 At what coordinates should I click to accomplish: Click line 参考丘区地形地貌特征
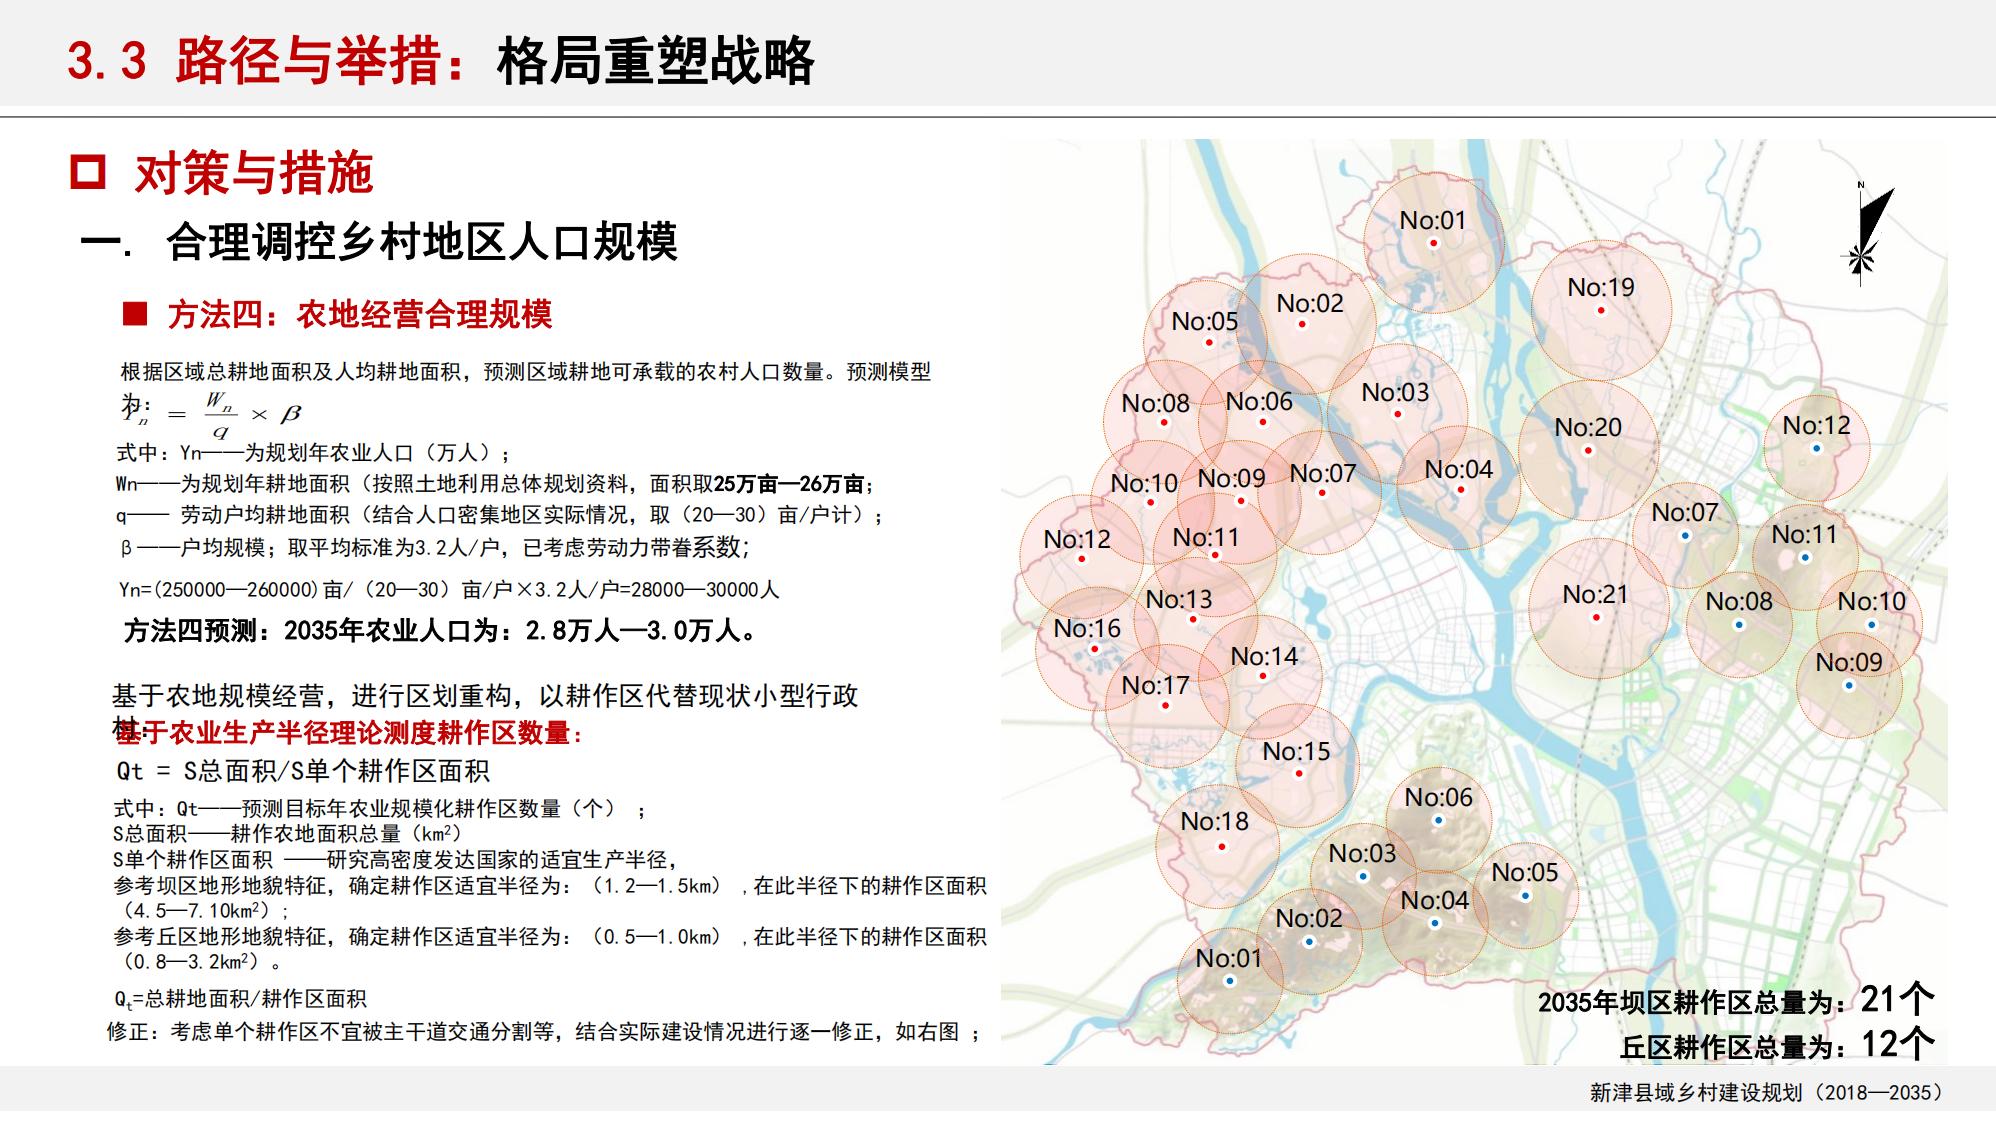point(550,949)
